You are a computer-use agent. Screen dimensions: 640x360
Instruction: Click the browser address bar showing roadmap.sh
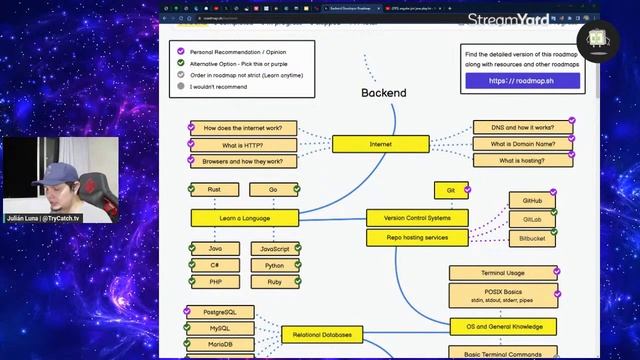coord(327,18)
